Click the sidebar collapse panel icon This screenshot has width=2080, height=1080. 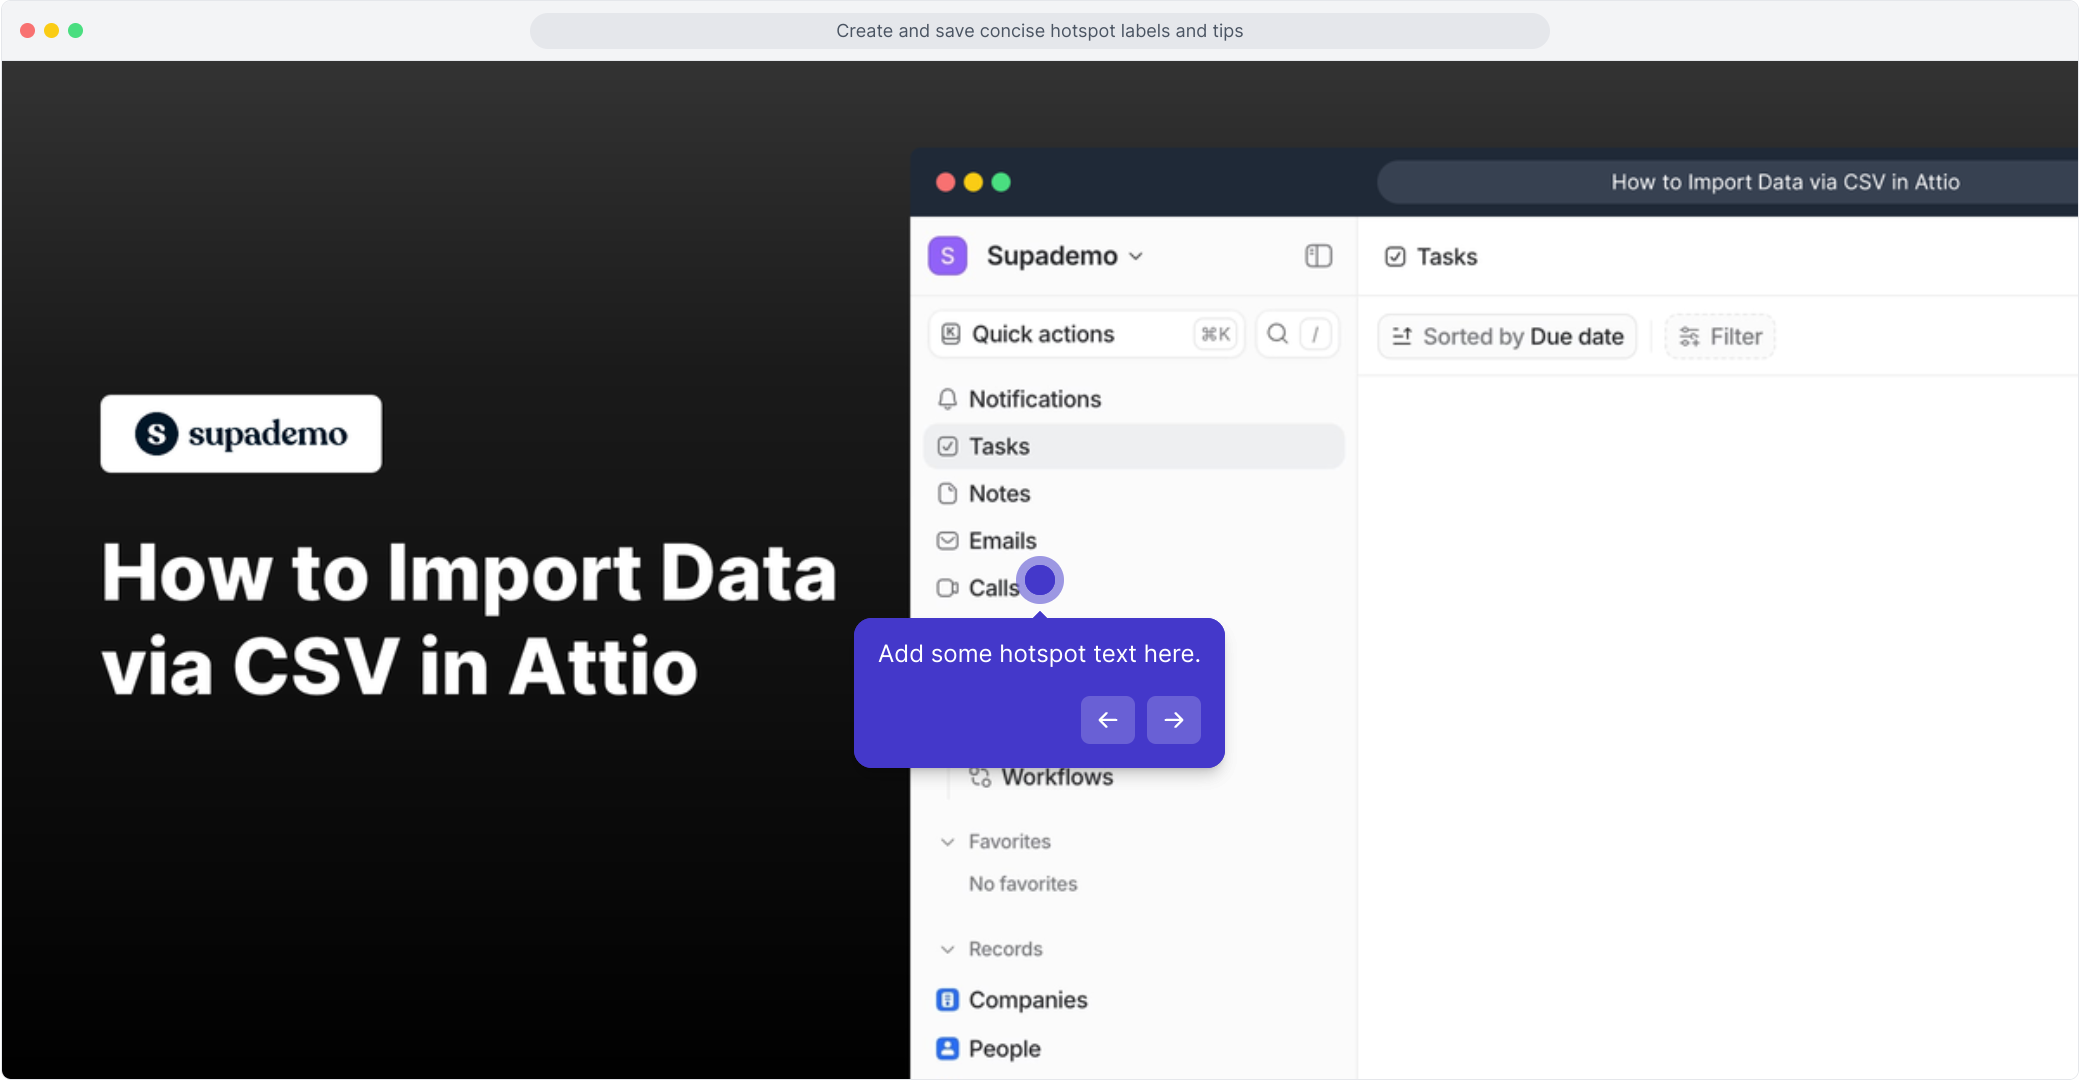click(x=1318, y=256)
